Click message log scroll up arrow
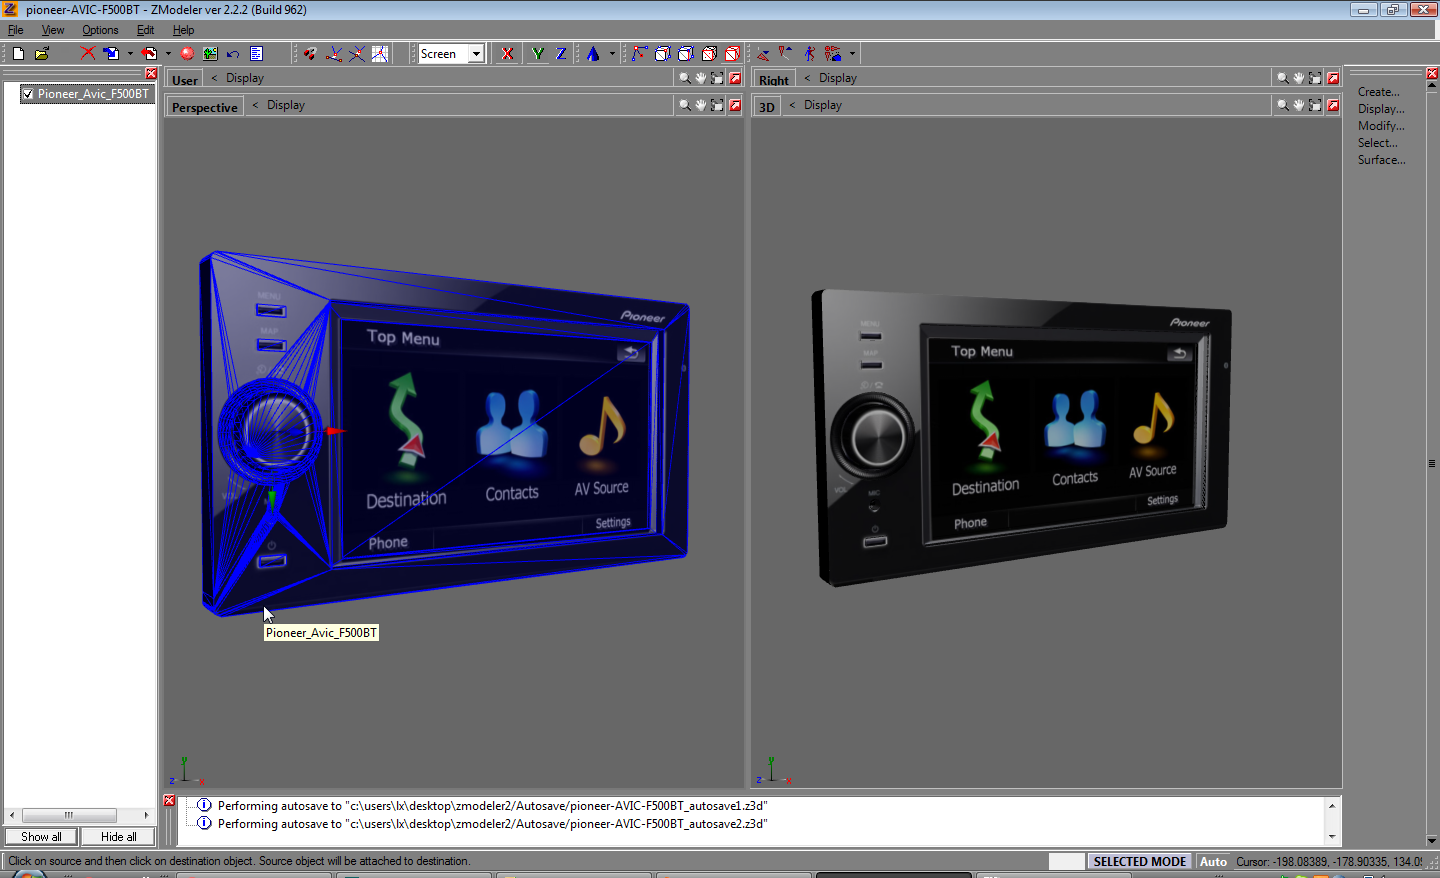Image resolution: width=1440 pixels, height=878 pixels. pos(1332,805)
